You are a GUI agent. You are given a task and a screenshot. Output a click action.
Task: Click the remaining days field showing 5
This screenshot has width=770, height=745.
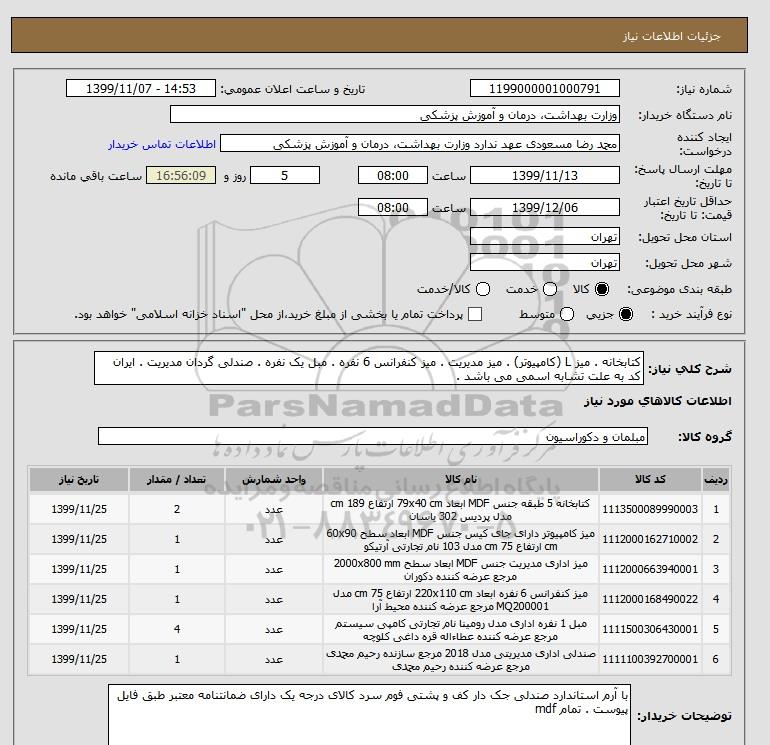[285, 175]
